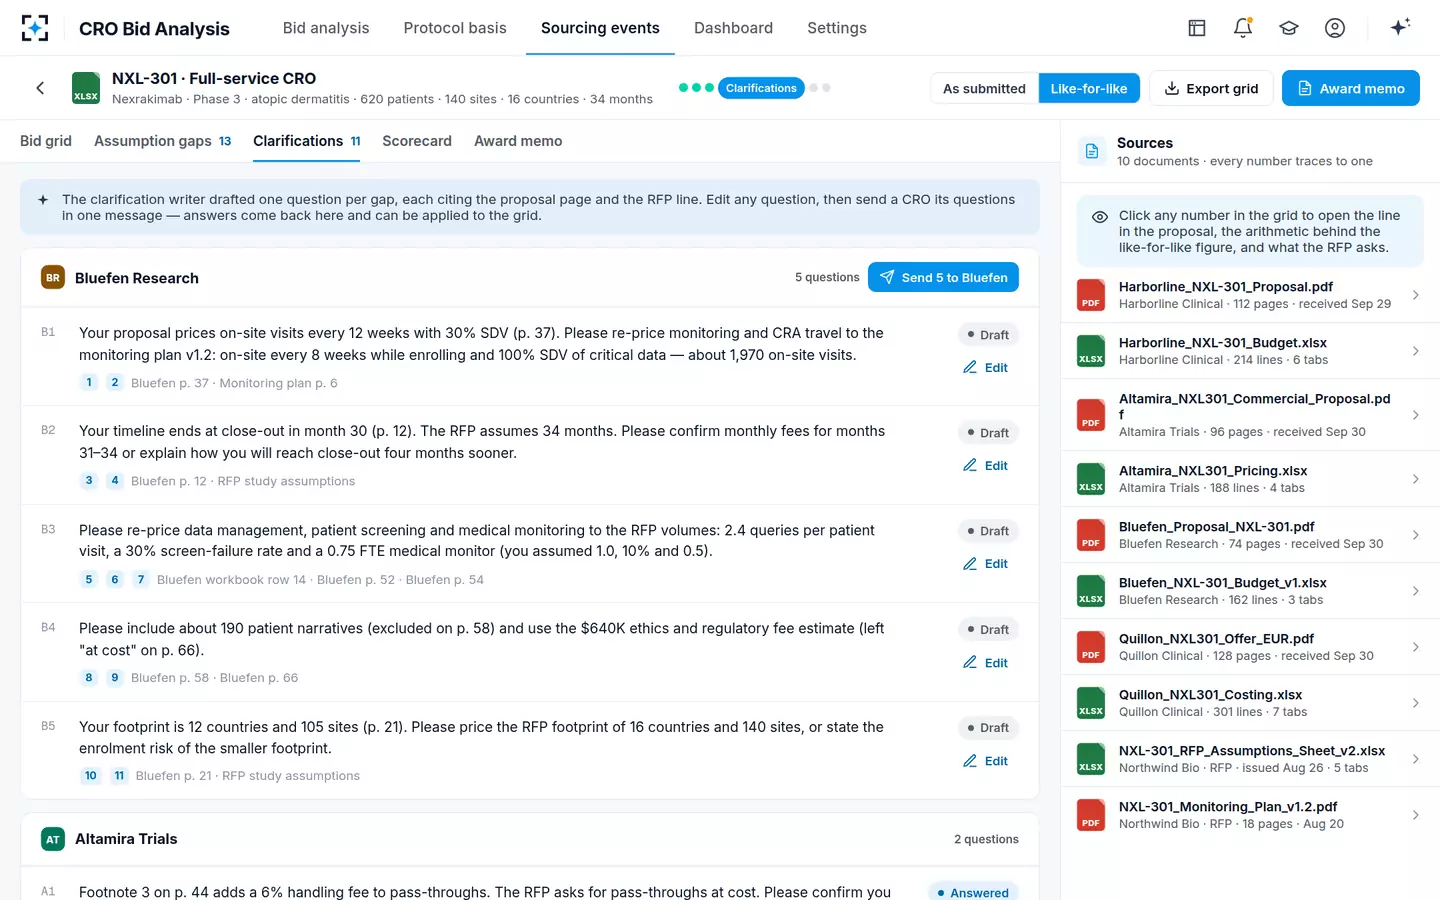This screenshot has width=1440, height=900.
Task: Click the last grey progress dot
Action: click(826, 88)
